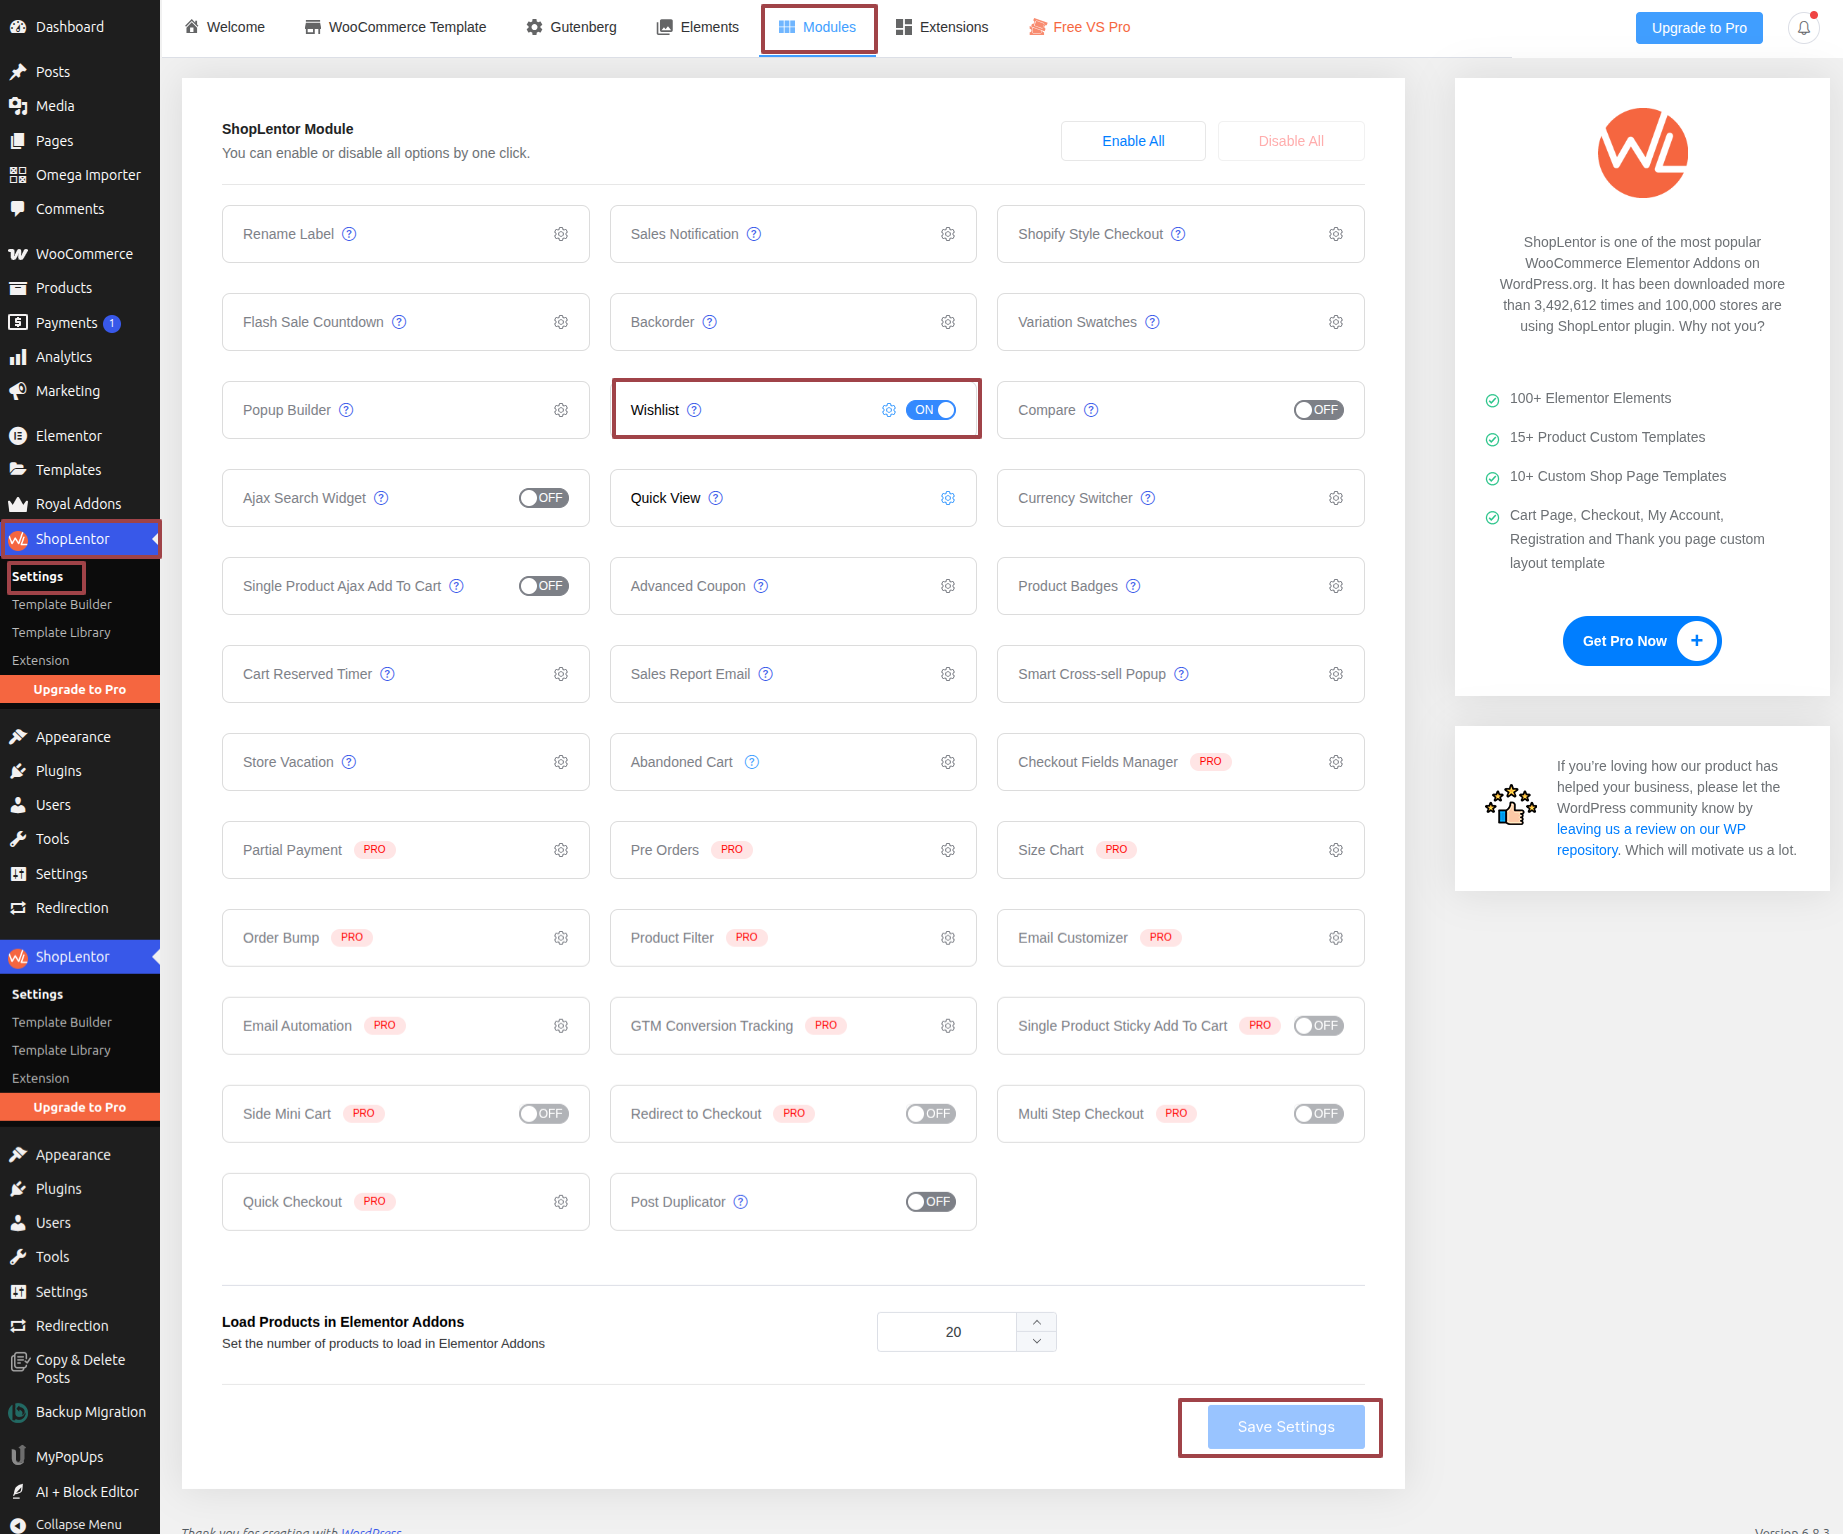Collapse the WordPress admin menu

[78, 1524]
